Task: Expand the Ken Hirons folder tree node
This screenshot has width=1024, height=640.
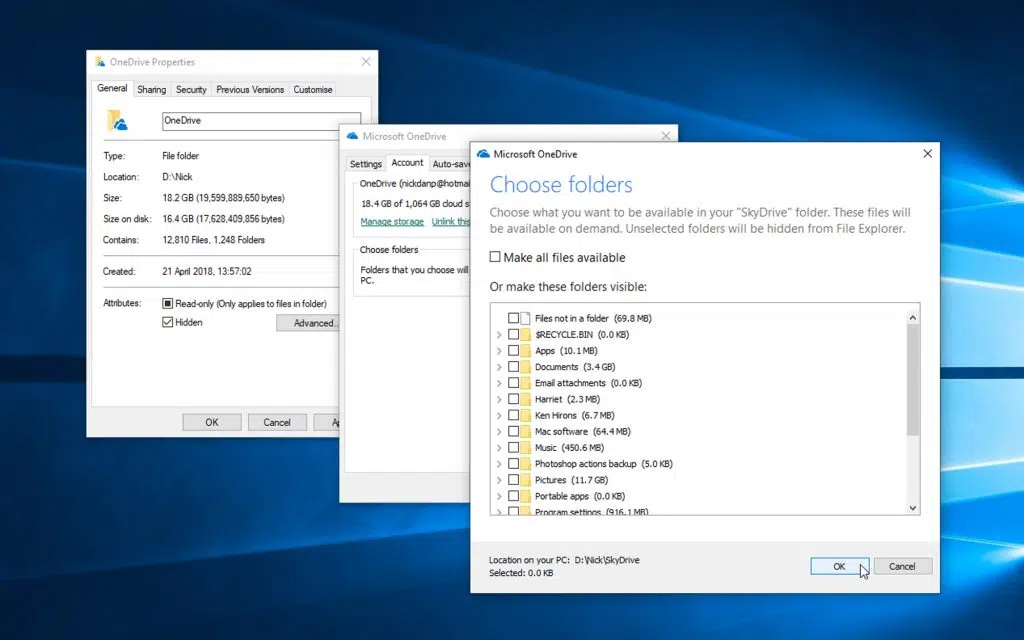Action: pos(499,415)
